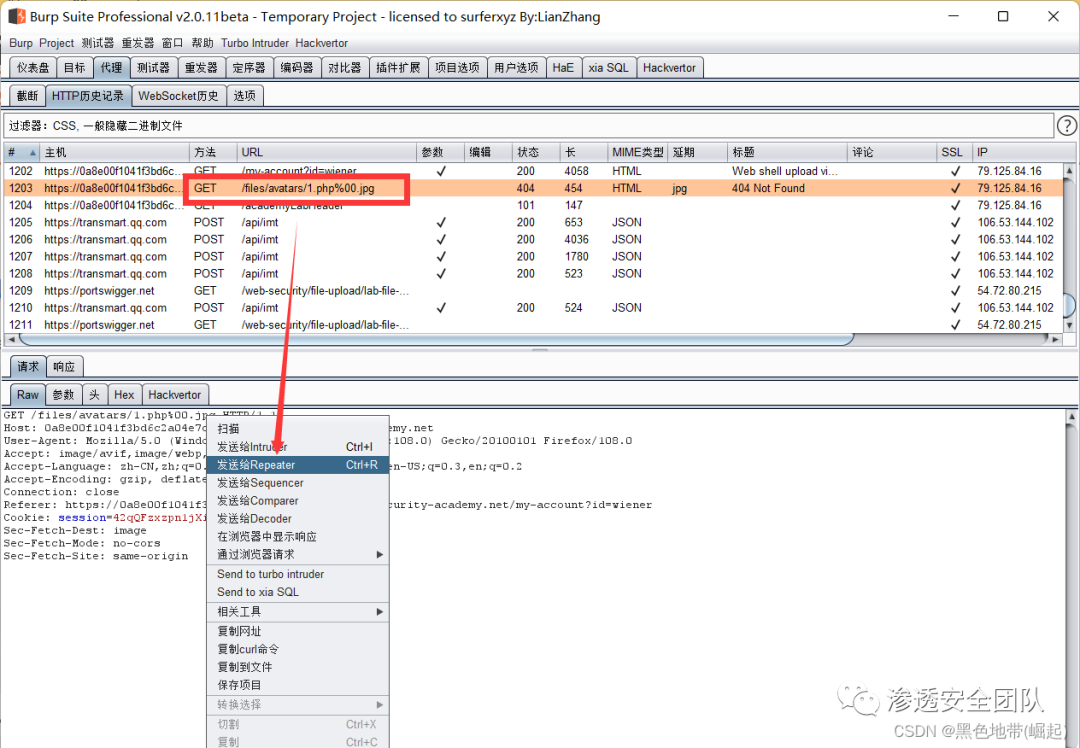The width and height of the screenshot is (1080, 748).
Task: Choose 在浏览器中显示响应 in context menu
Action: click(x=298, y=537)
